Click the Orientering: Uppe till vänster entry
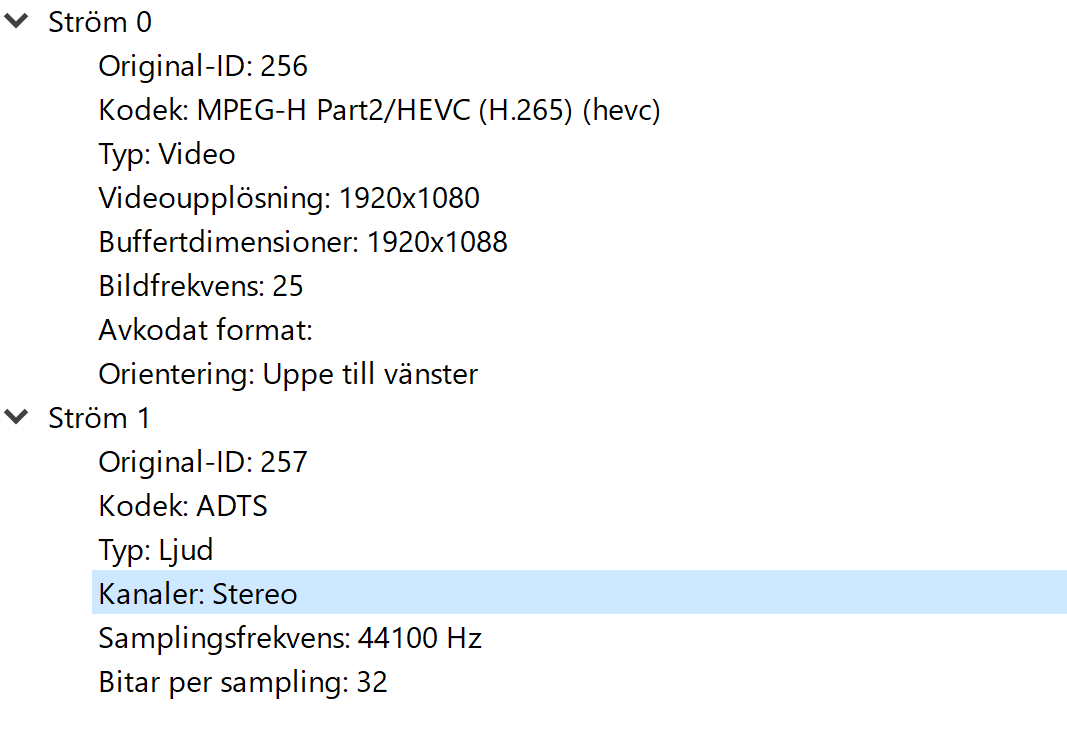This screenshot has height=729, width=1067. pos(288,373)
